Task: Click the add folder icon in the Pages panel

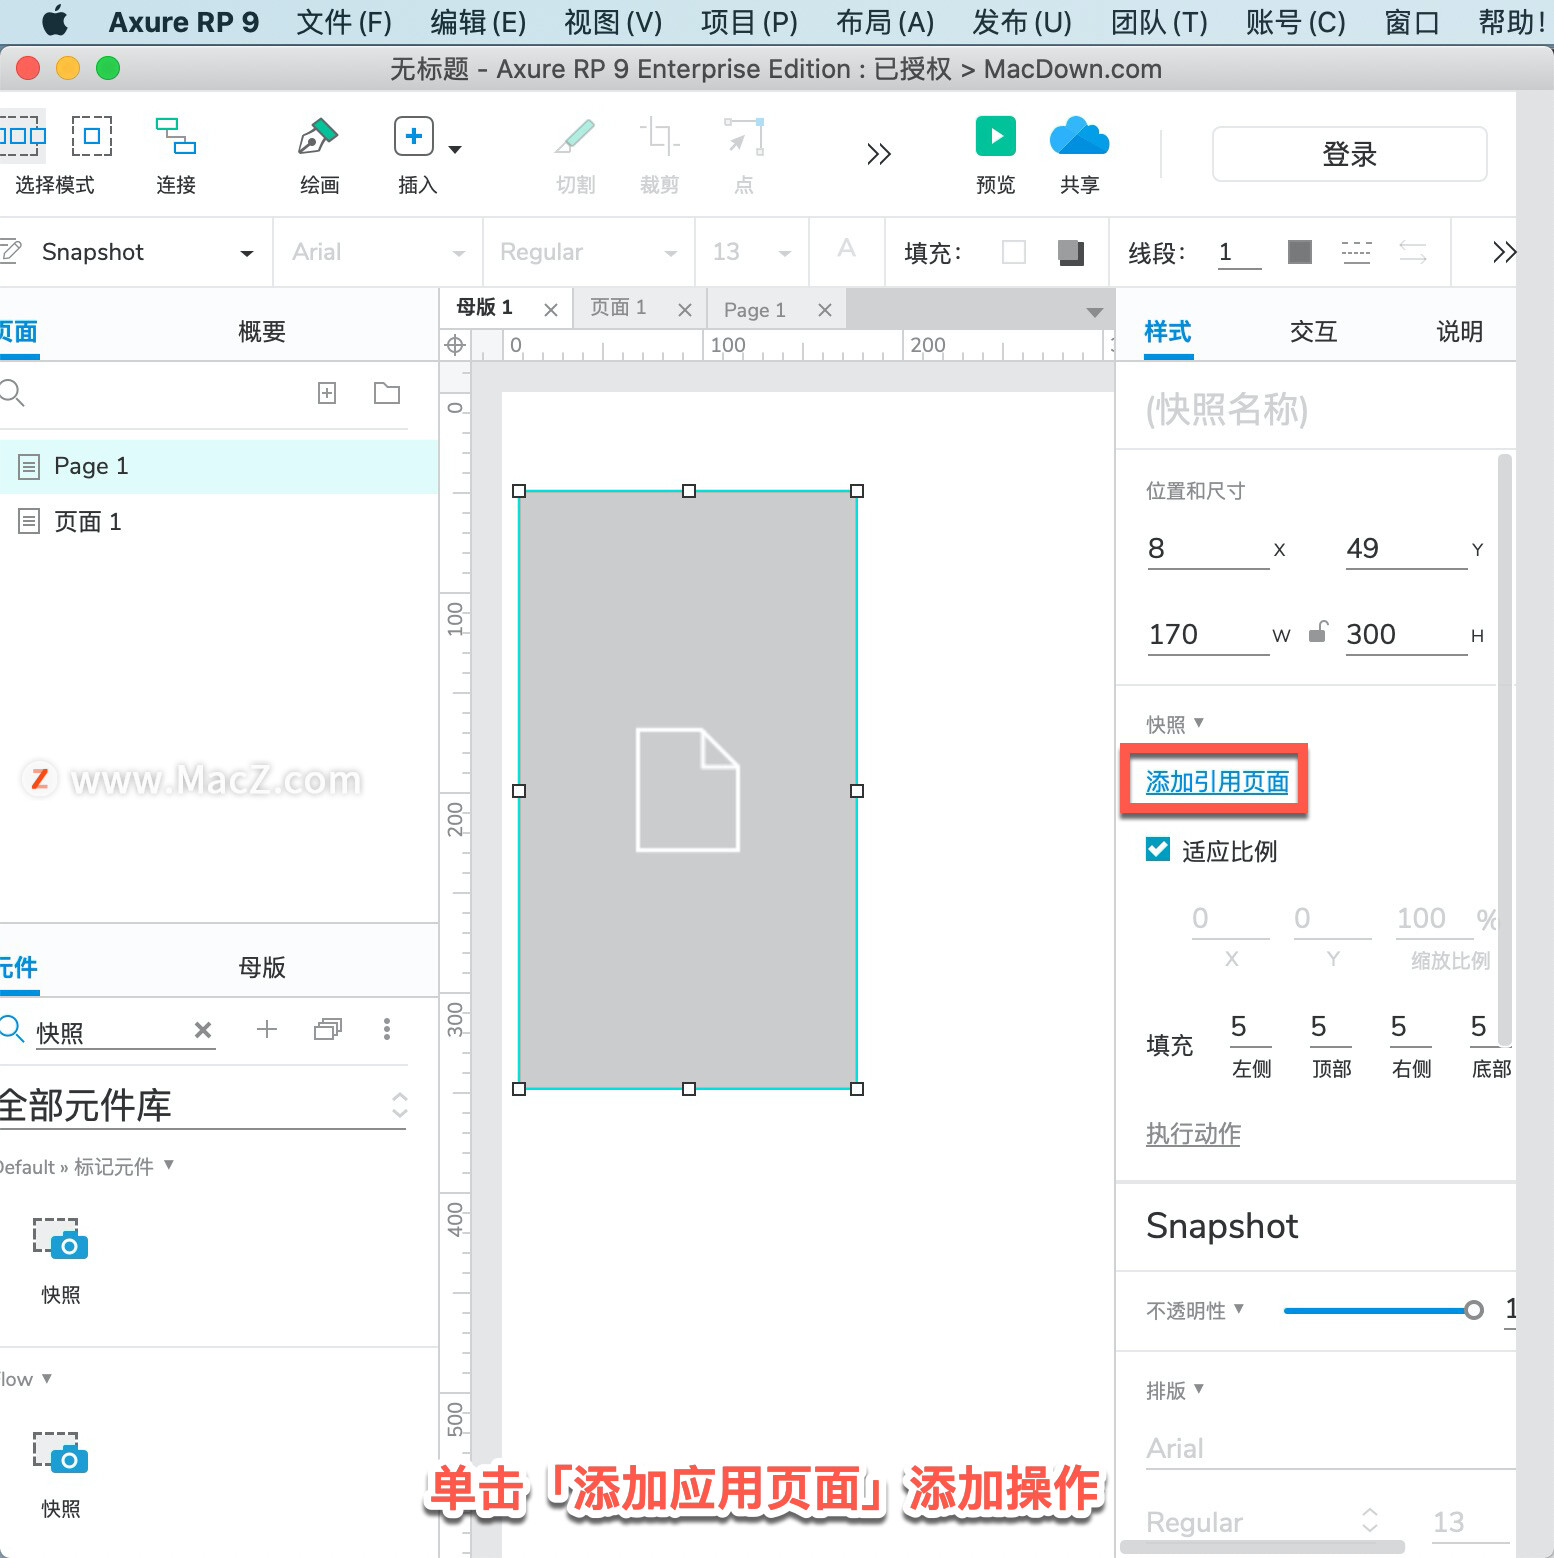Action: click(x=387, y=393)
